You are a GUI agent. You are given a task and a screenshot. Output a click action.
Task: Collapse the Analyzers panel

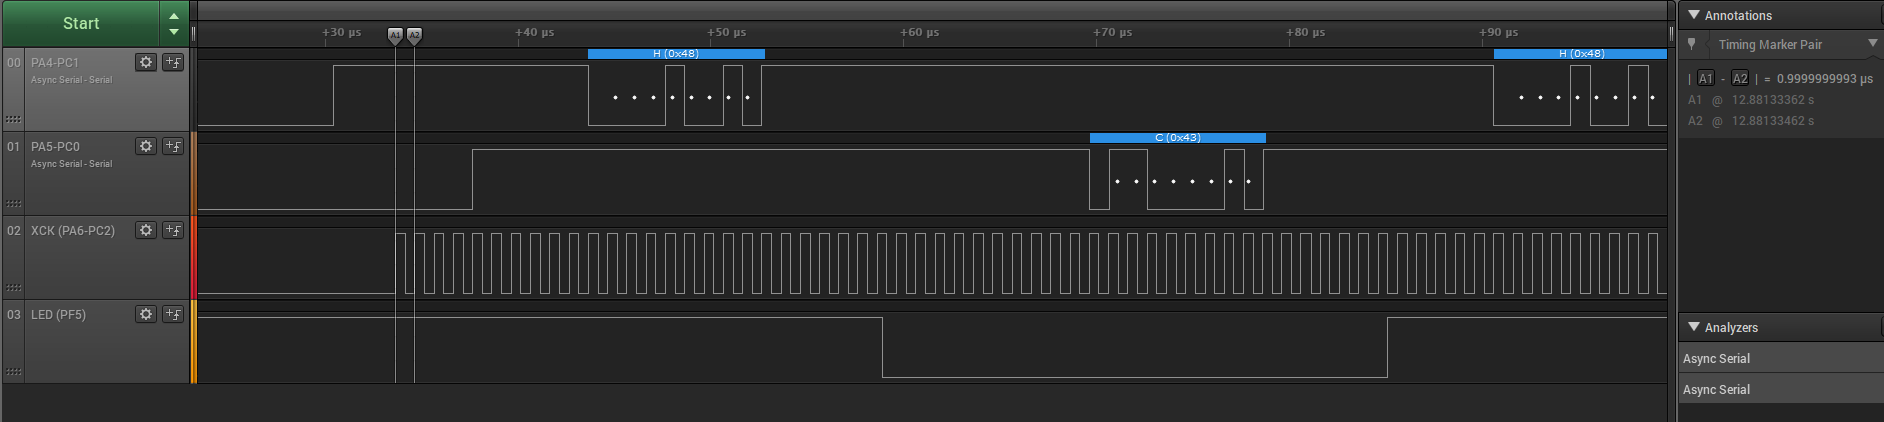click(1694, 327)
